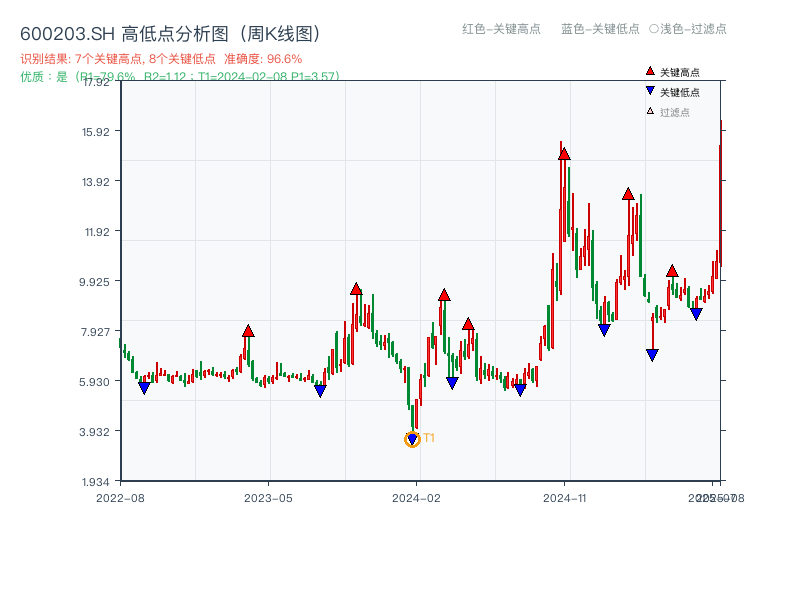The image size is (800, 600).
Task: Click the 蓝色-关键低点 header legend text
Action: pos(600,29)
